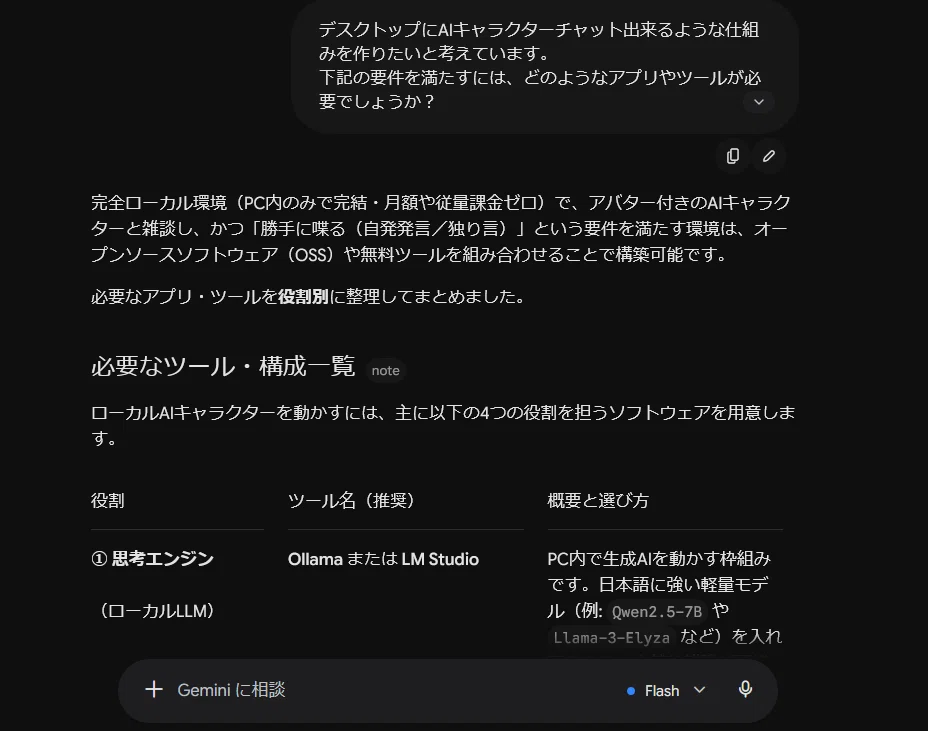
Task: Select the bold '役割別' word
Action: coord(303,297)
